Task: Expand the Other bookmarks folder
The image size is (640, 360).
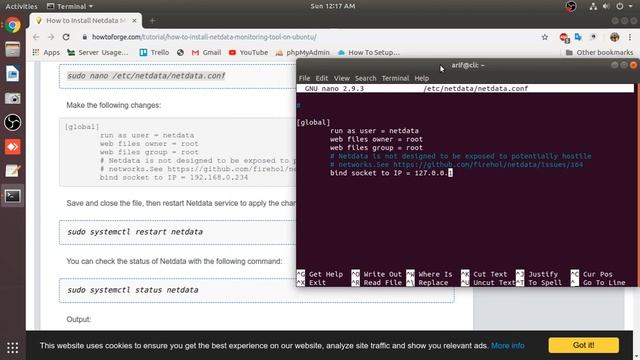Action: tap(599, 53)
